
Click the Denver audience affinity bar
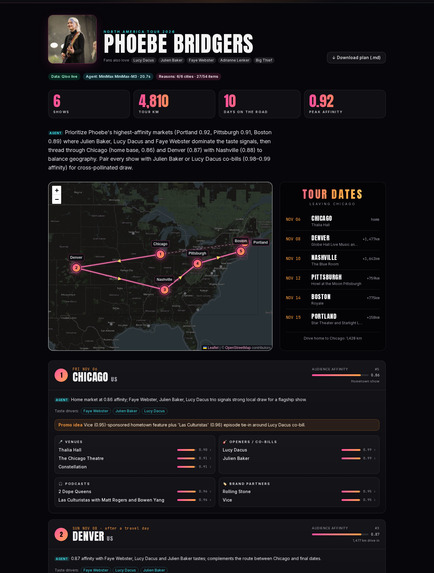340,534
